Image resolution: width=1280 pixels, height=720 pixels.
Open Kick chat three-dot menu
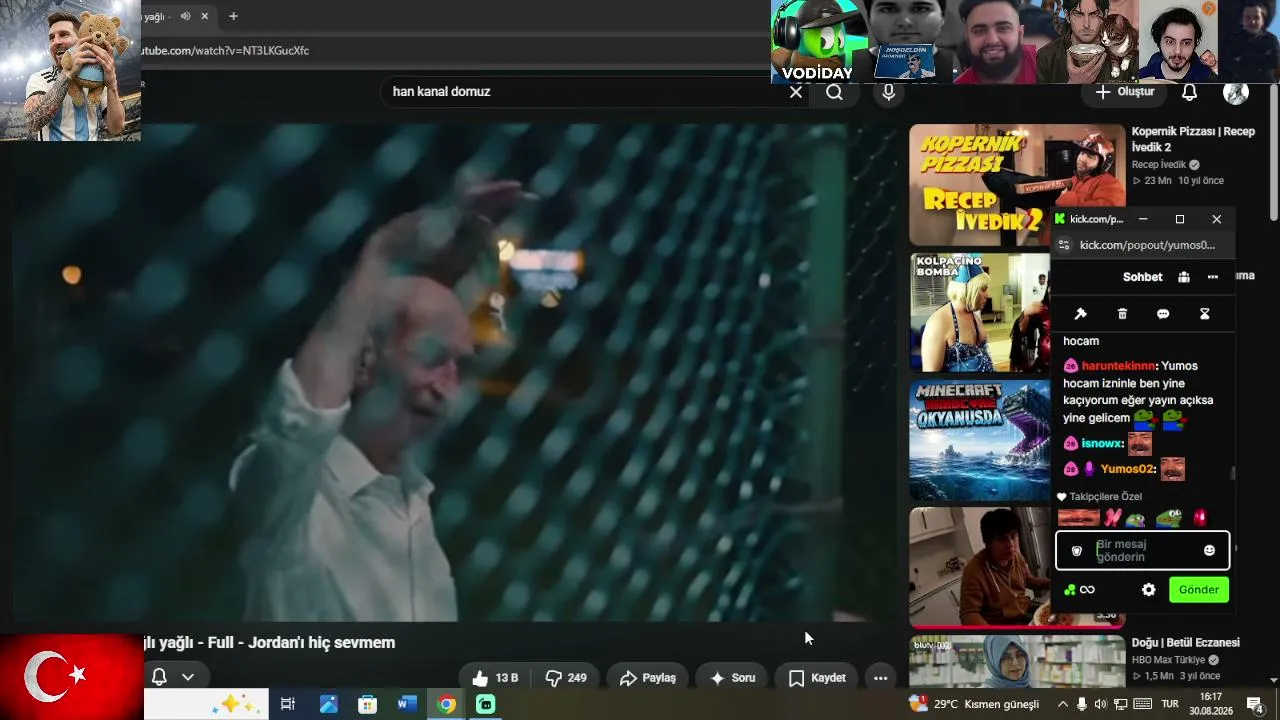pos(1213,277)
